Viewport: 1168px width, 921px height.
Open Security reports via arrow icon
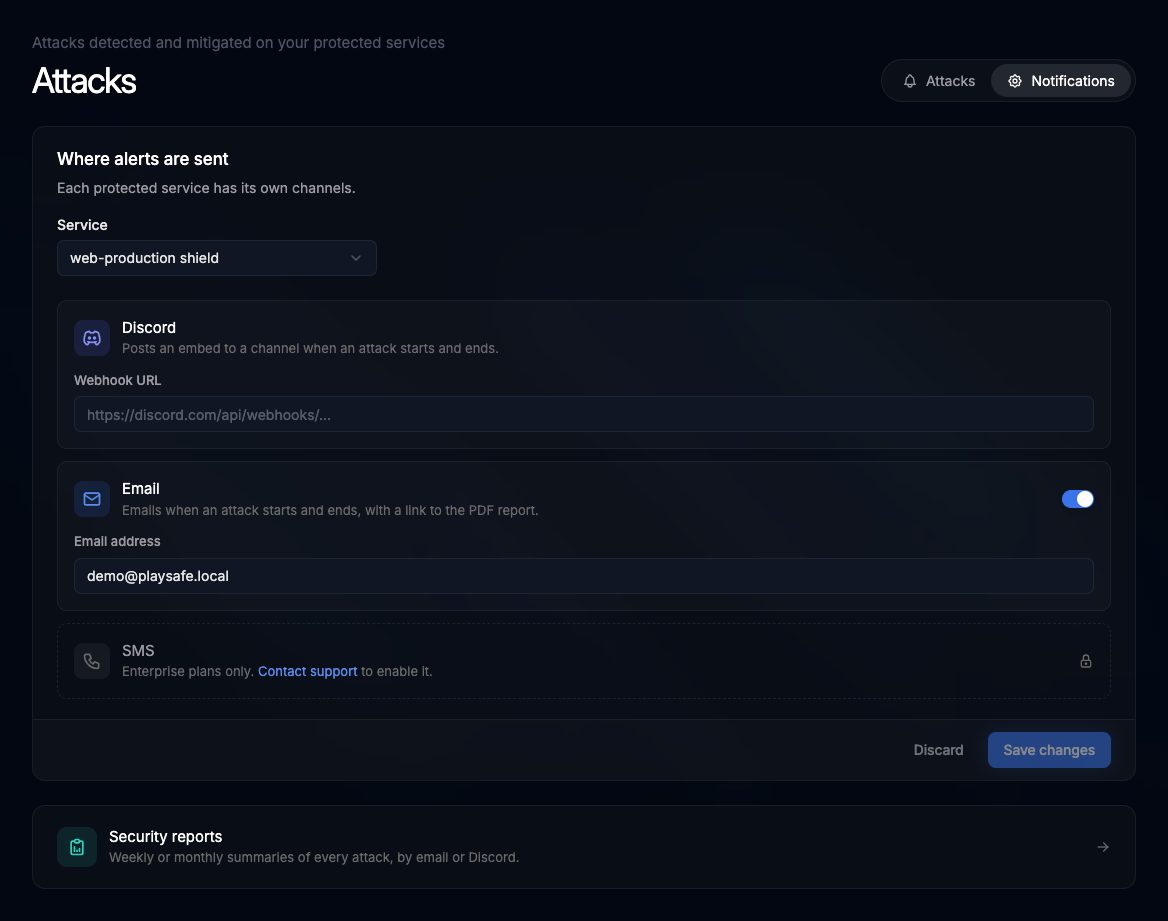pos(1102,847)
